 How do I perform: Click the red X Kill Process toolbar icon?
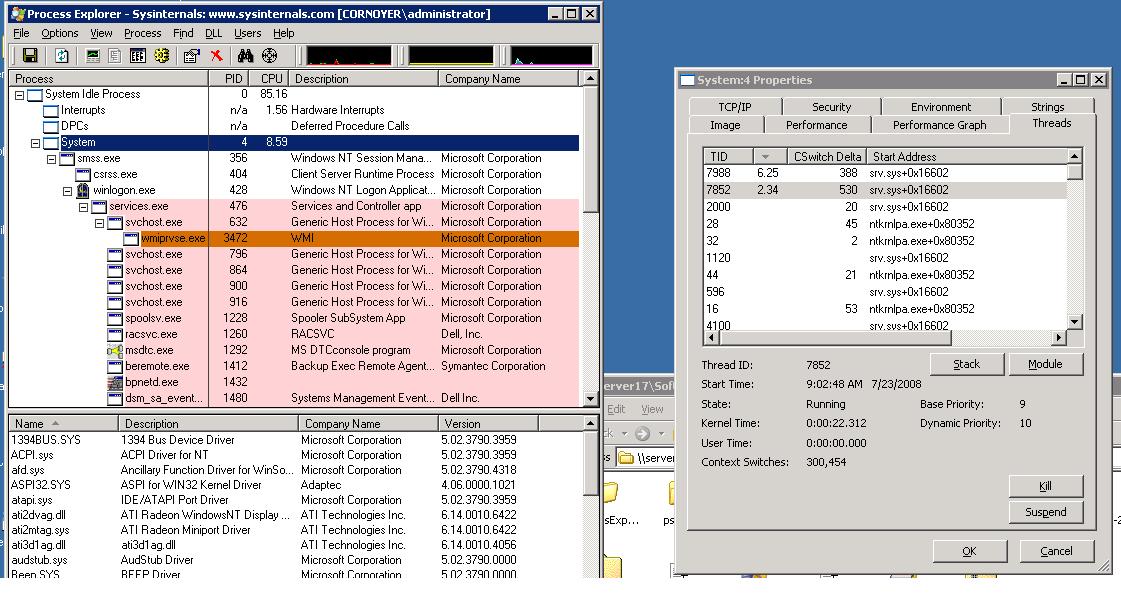[217, 56]
